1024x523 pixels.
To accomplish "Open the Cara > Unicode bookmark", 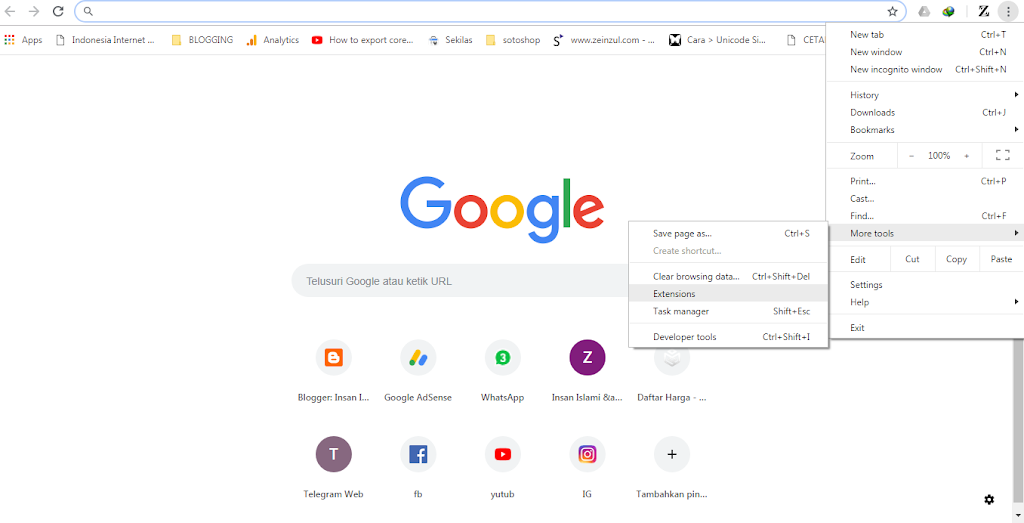I will click(718, 40).
